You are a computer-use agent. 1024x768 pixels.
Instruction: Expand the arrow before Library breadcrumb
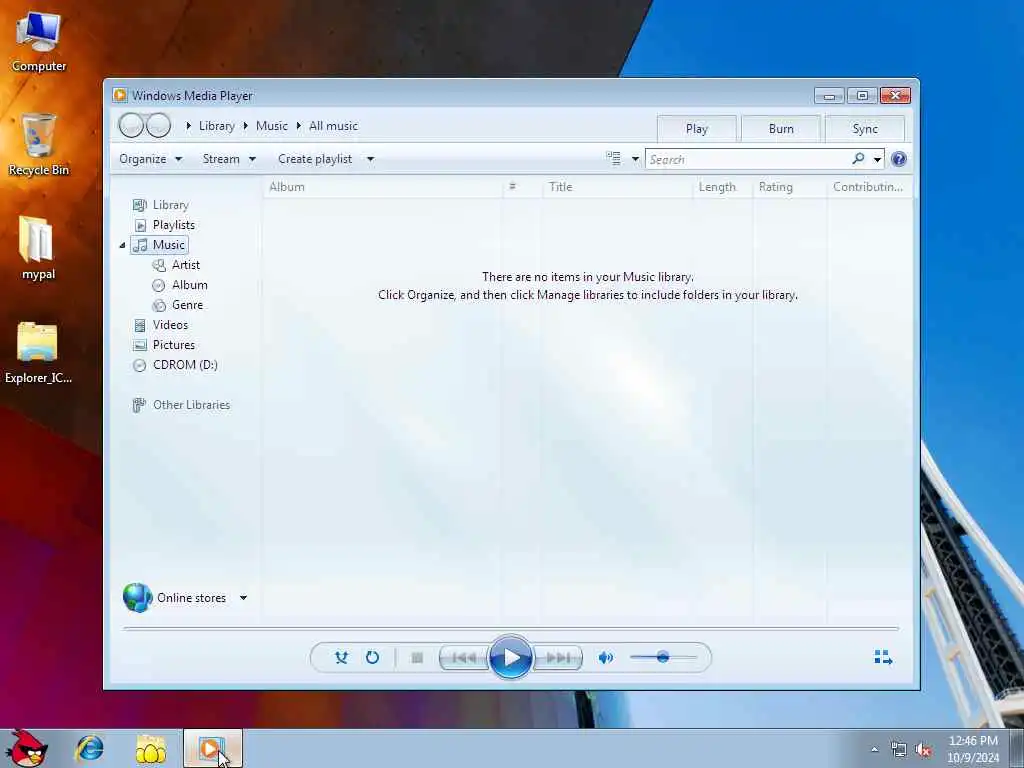click(189, 126)
